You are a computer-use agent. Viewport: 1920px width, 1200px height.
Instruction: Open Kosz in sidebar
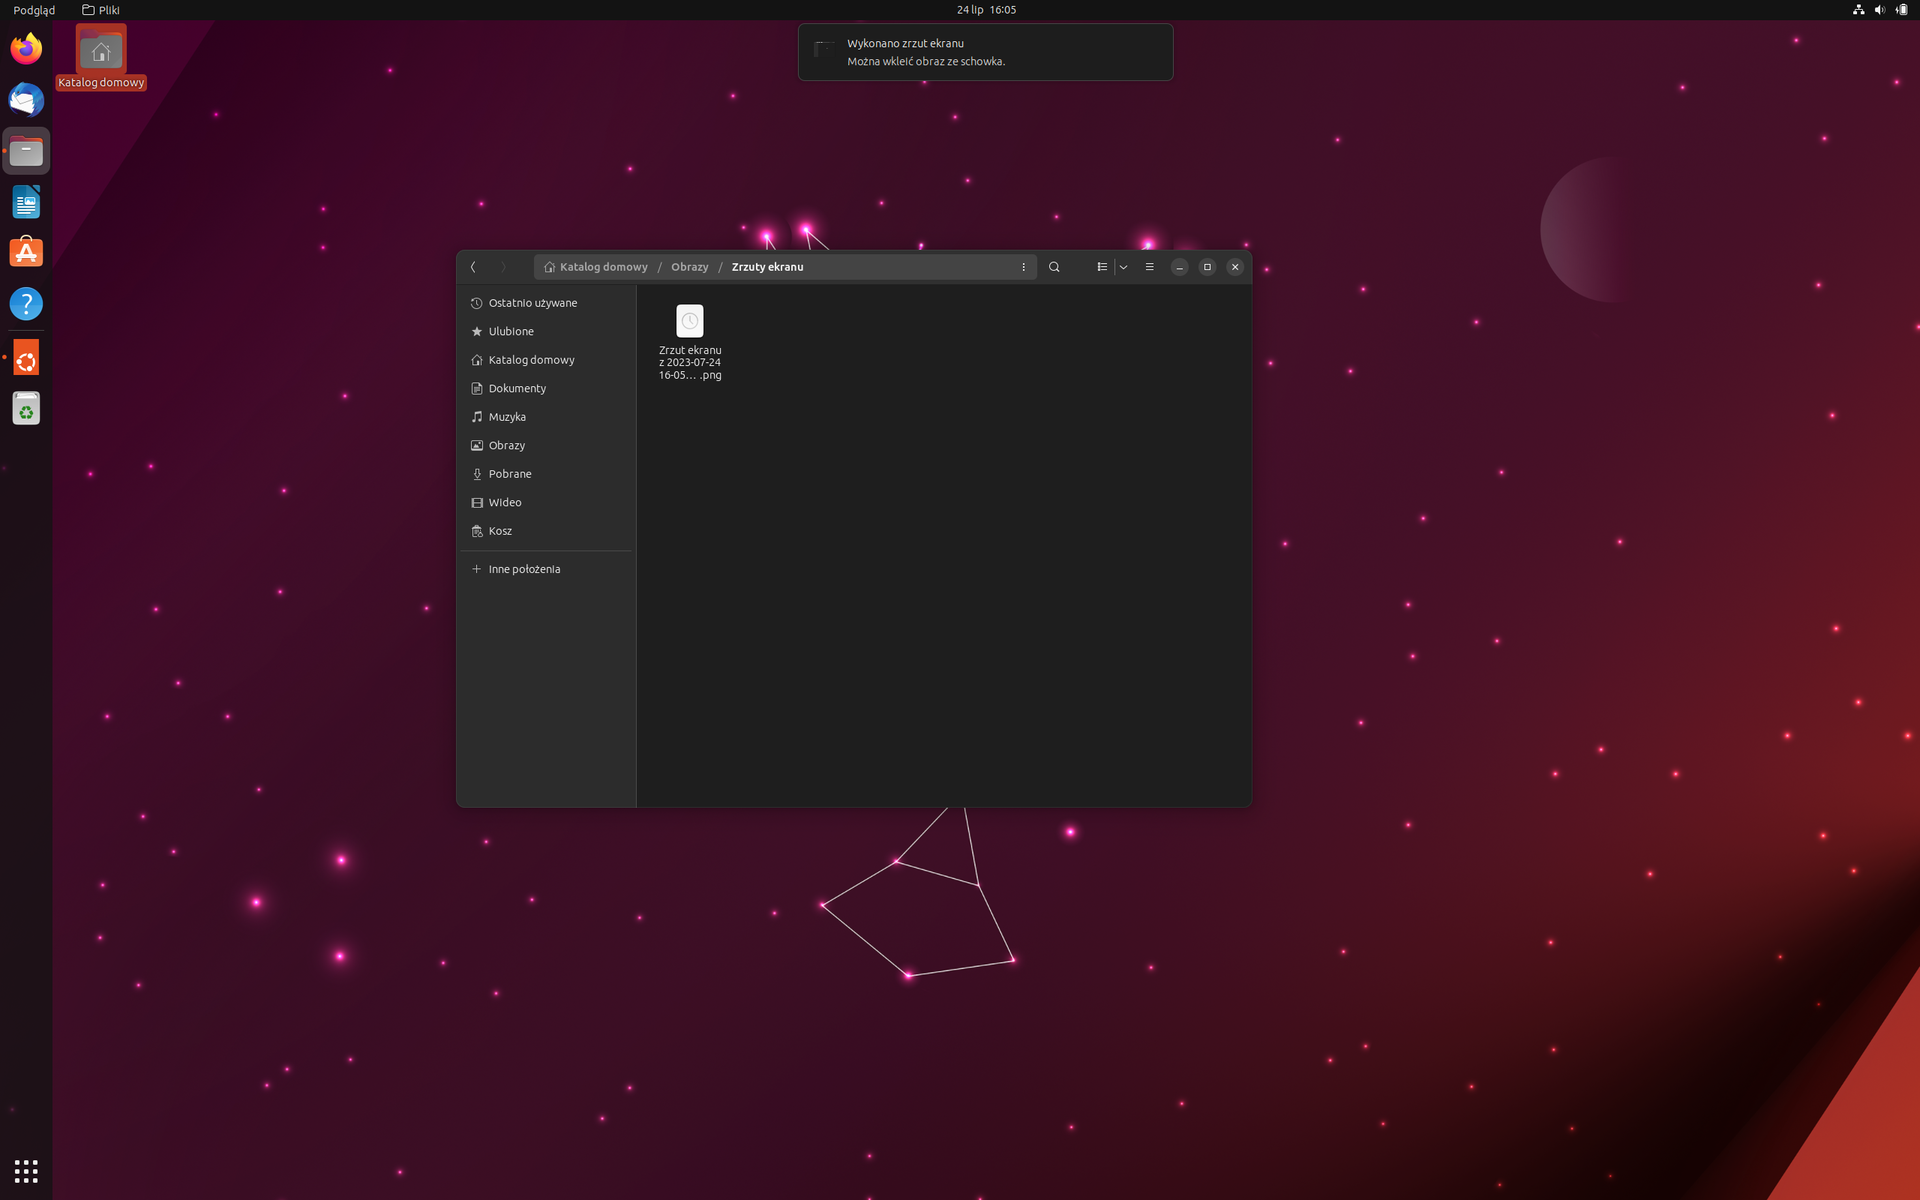[500, 531]
